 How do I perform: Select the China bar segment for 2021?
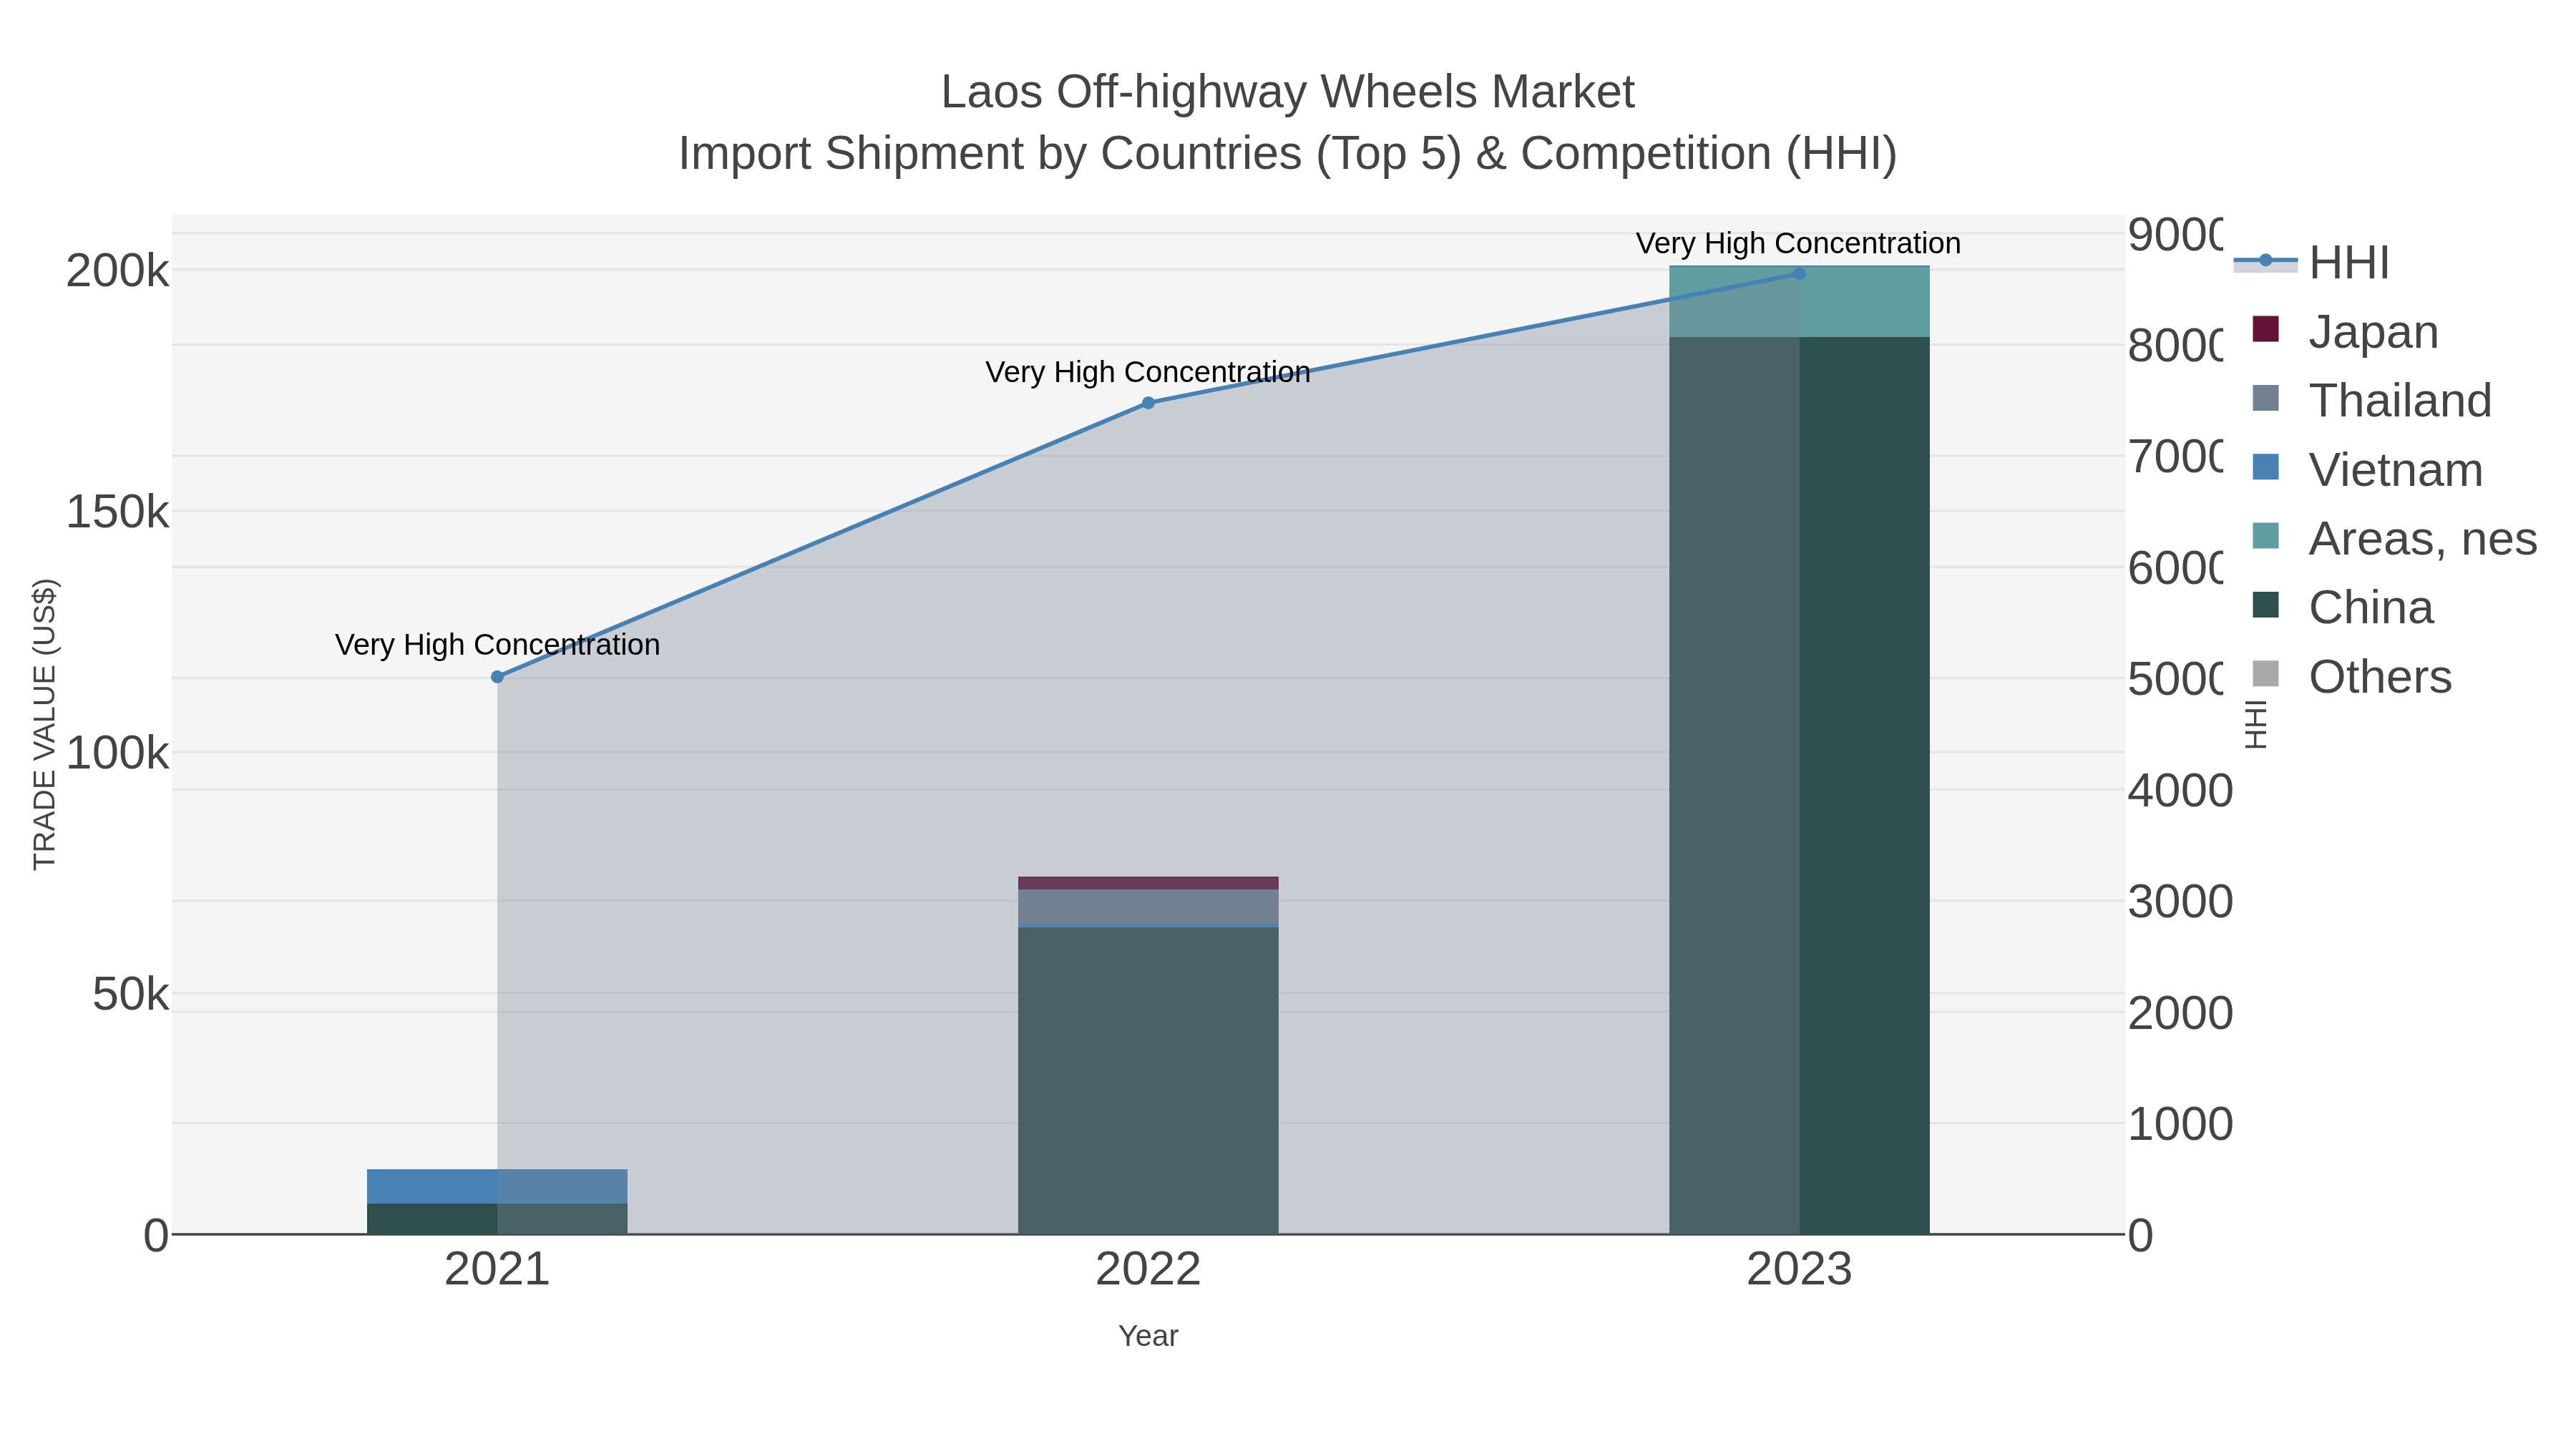[x=497, y=1218]
